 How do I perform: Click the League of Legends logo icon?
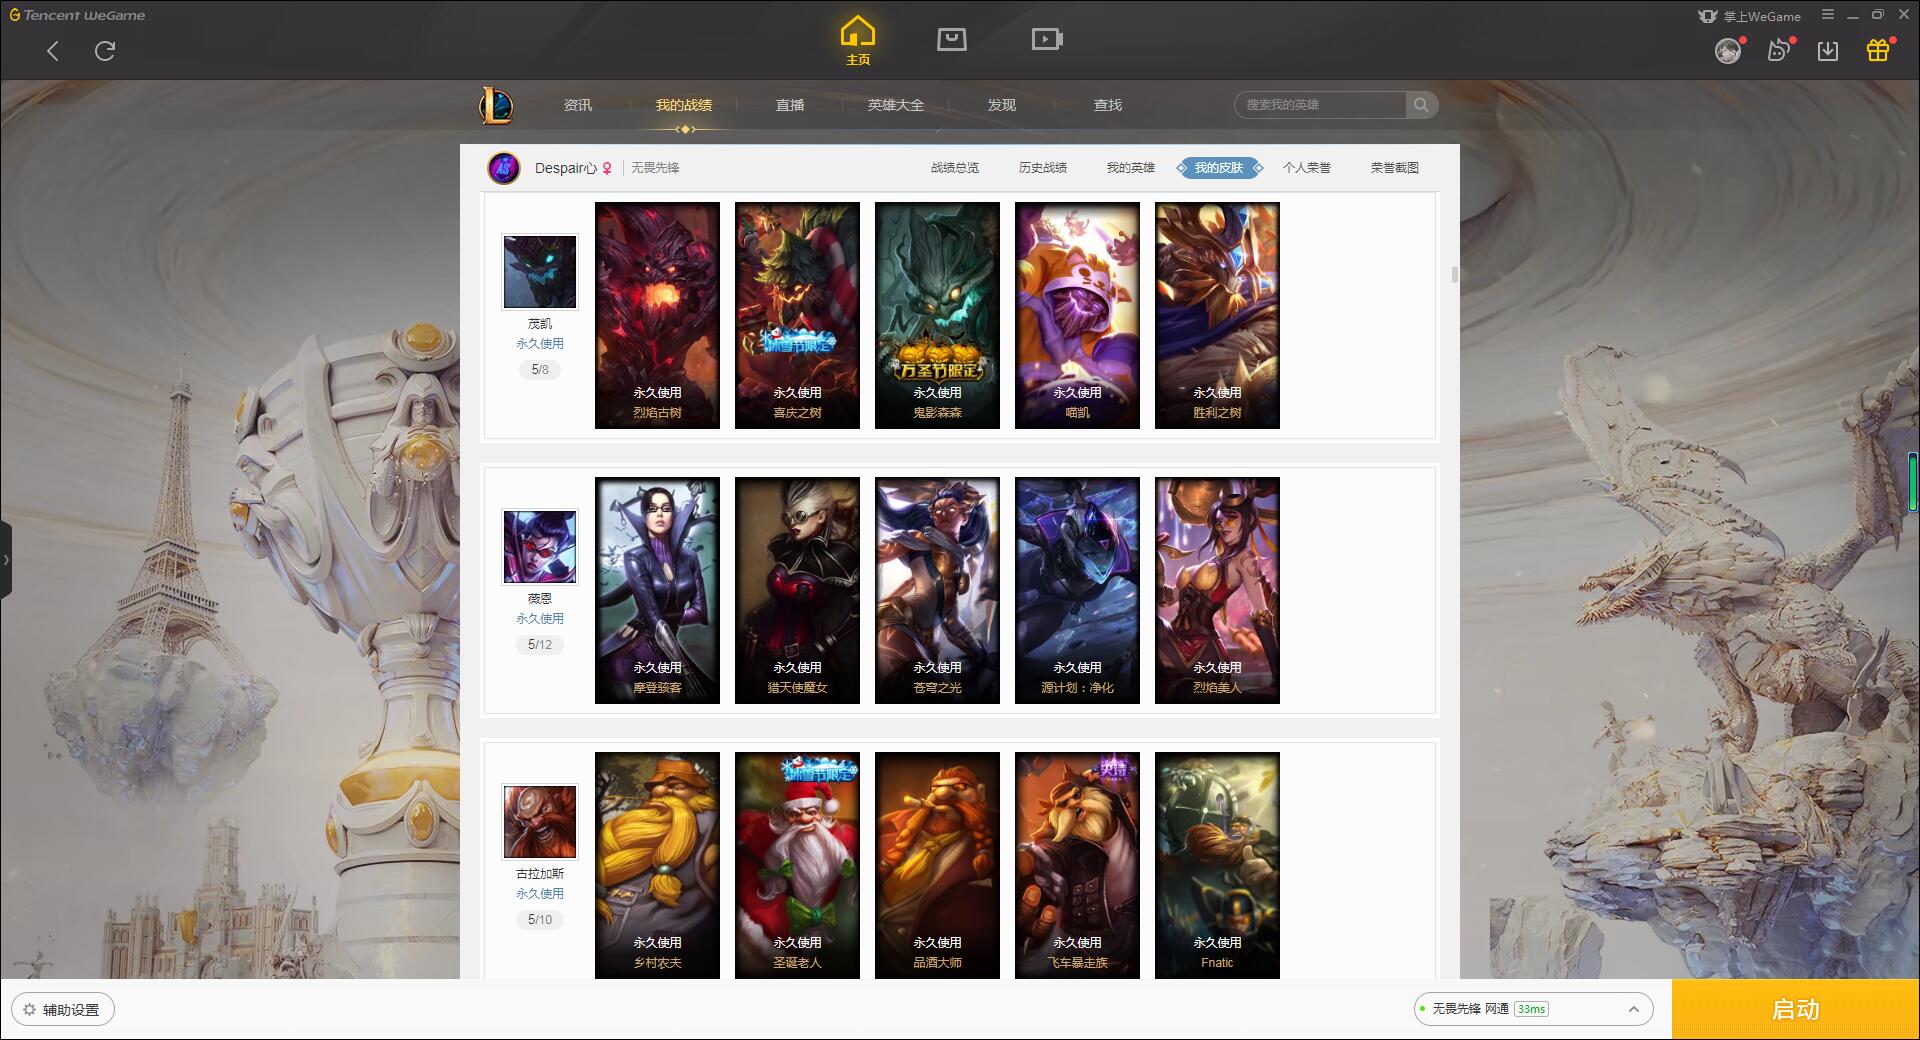[497, 105]
